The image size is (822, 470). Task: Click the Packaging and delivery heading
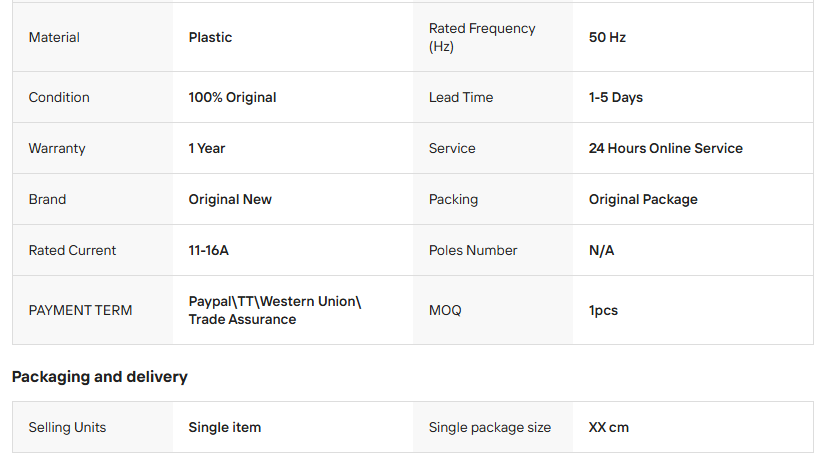[100, 377]
